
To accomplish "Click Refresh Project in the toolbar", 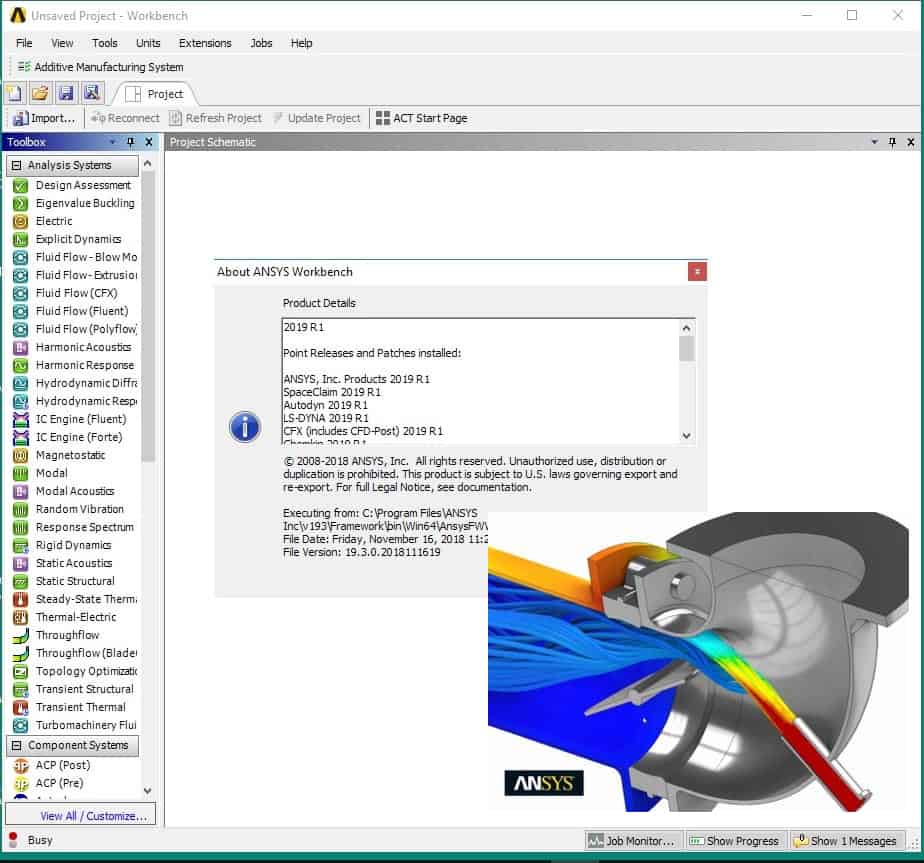I will [215, 118].
